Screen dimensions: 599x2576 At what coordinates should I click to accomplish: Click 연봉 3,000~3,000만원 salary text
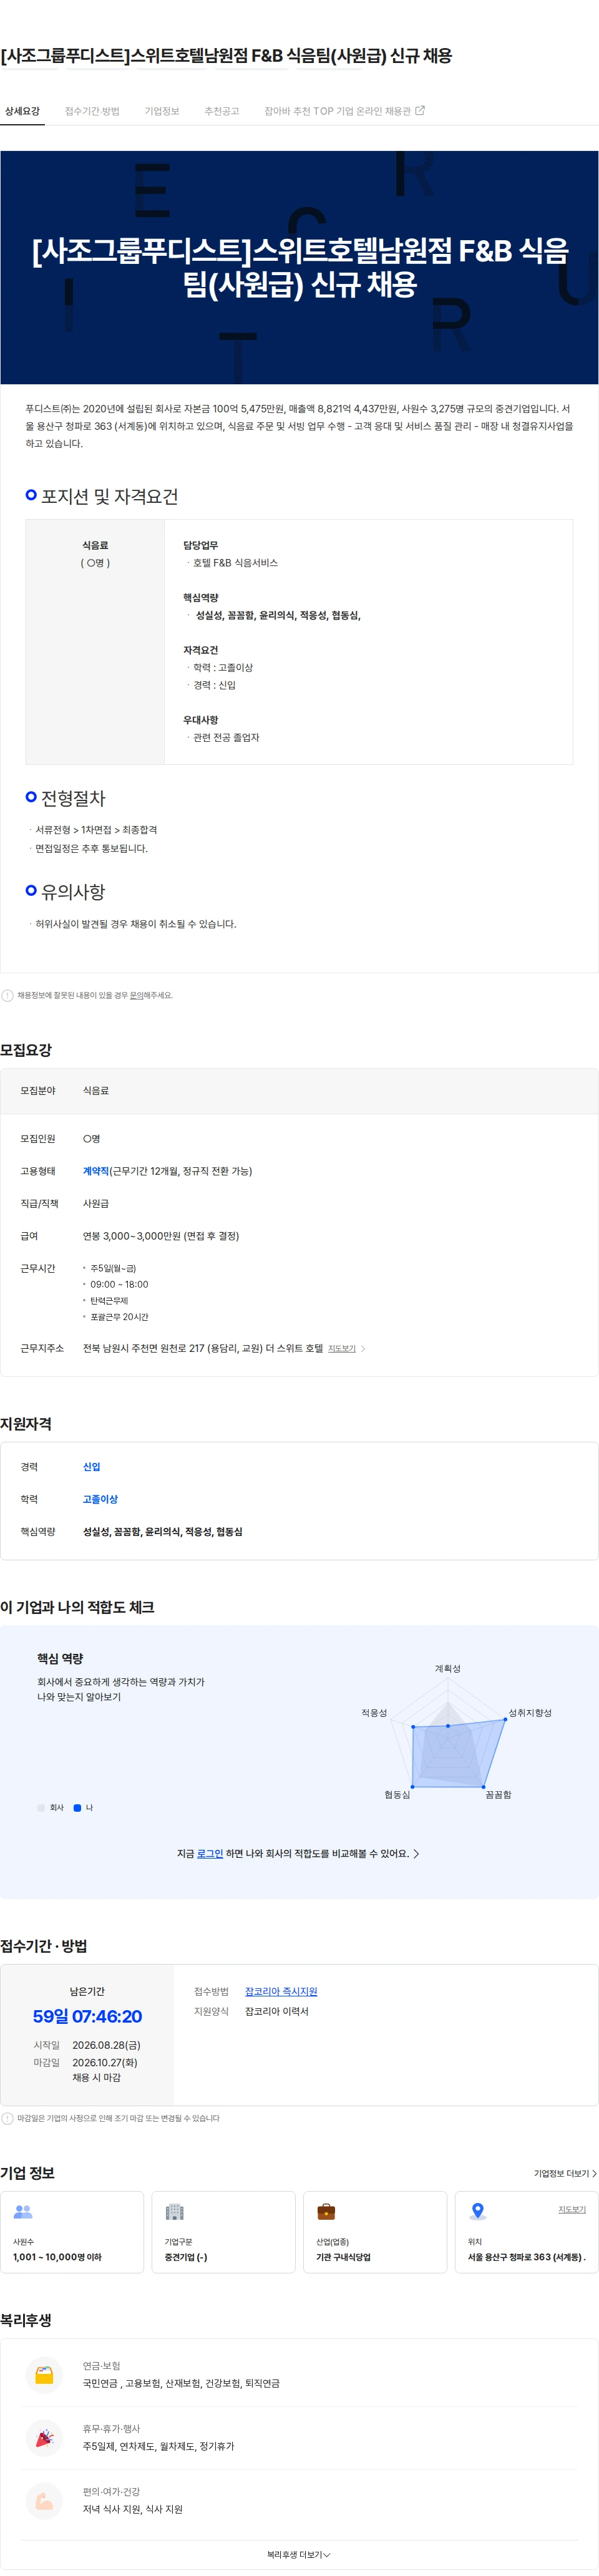point(161,1235)
